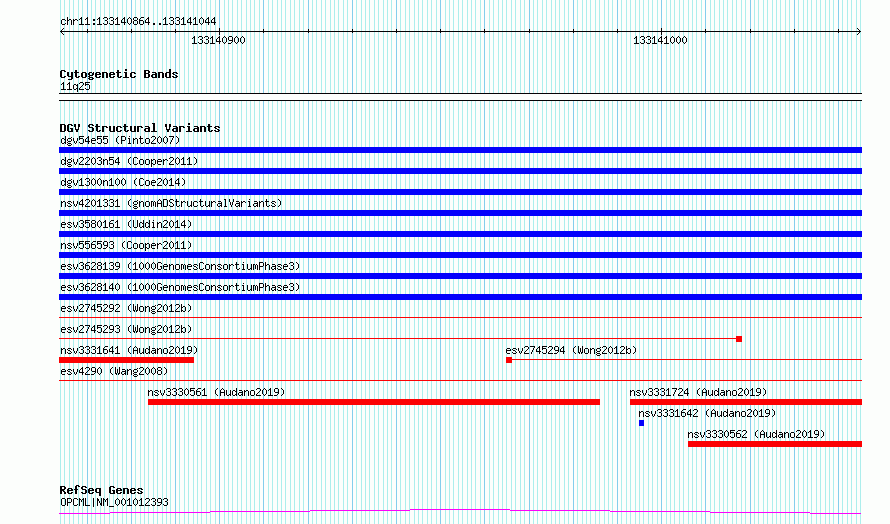Click the blue bar under dgv1300n100
890x524 pixels.
(460, 192)
